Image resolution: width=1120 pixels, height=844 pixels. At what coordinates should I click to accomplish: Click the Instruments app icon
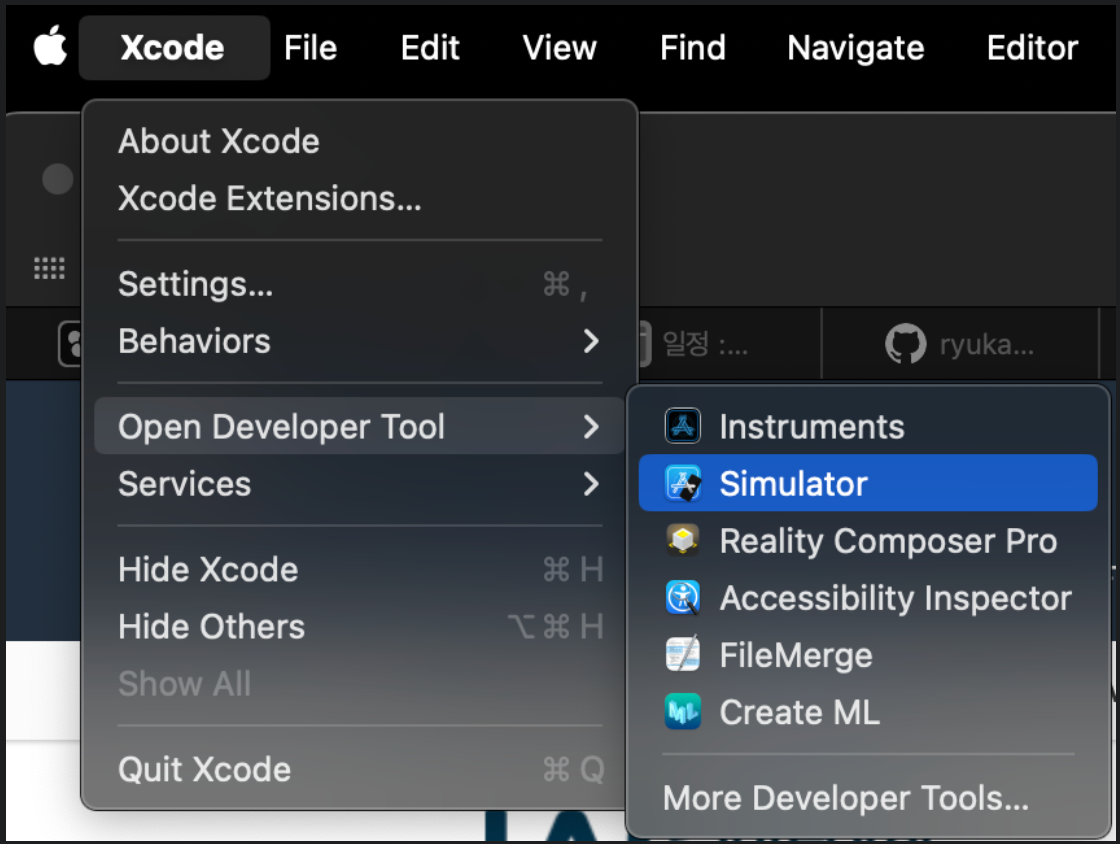click(x=683, y=427)
